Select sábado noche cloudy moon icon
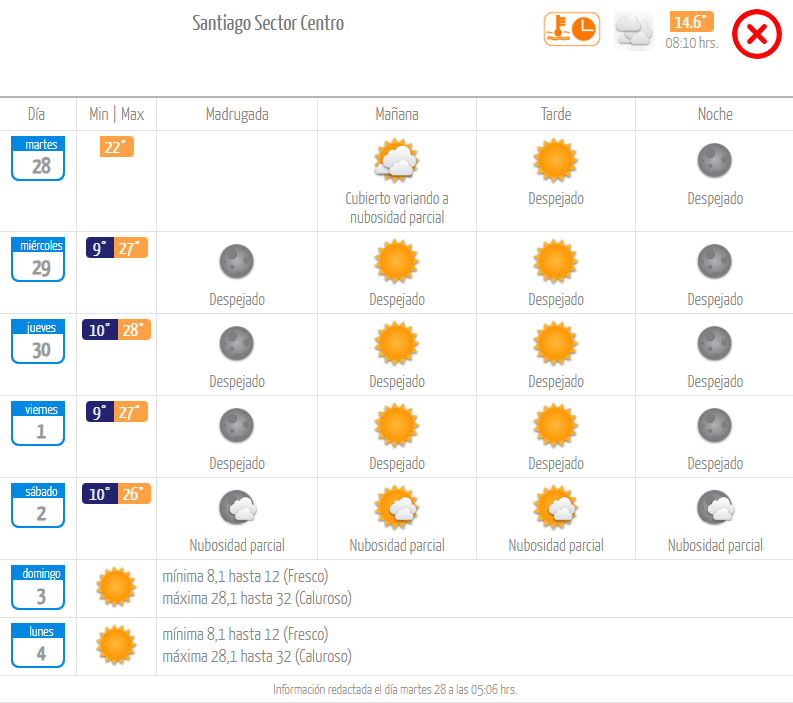 [715, 507]
